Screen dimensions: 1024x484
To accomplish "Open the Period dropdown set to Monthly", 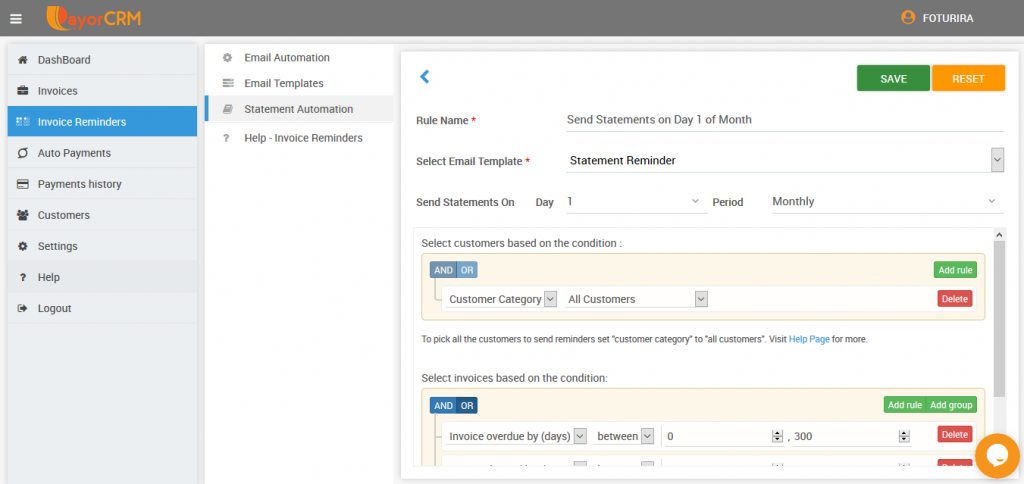I will 885,202.
